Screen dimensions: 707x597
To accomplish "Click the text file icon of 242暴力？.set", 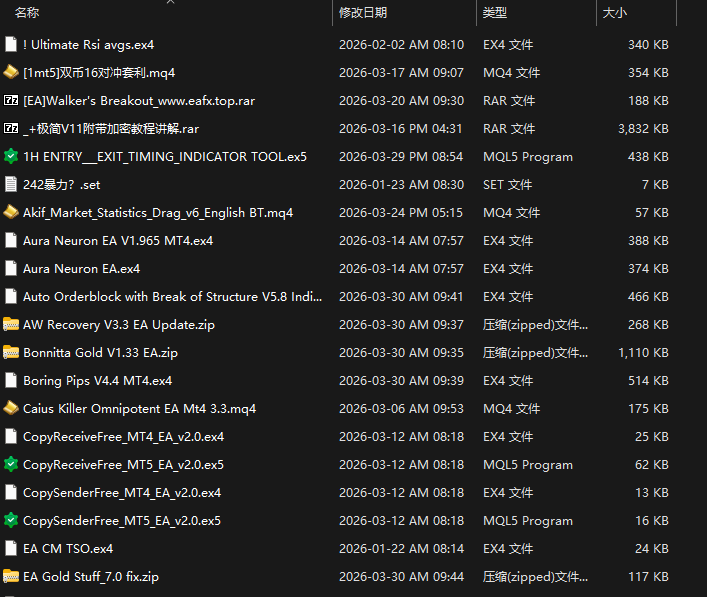I will (11, 184).
